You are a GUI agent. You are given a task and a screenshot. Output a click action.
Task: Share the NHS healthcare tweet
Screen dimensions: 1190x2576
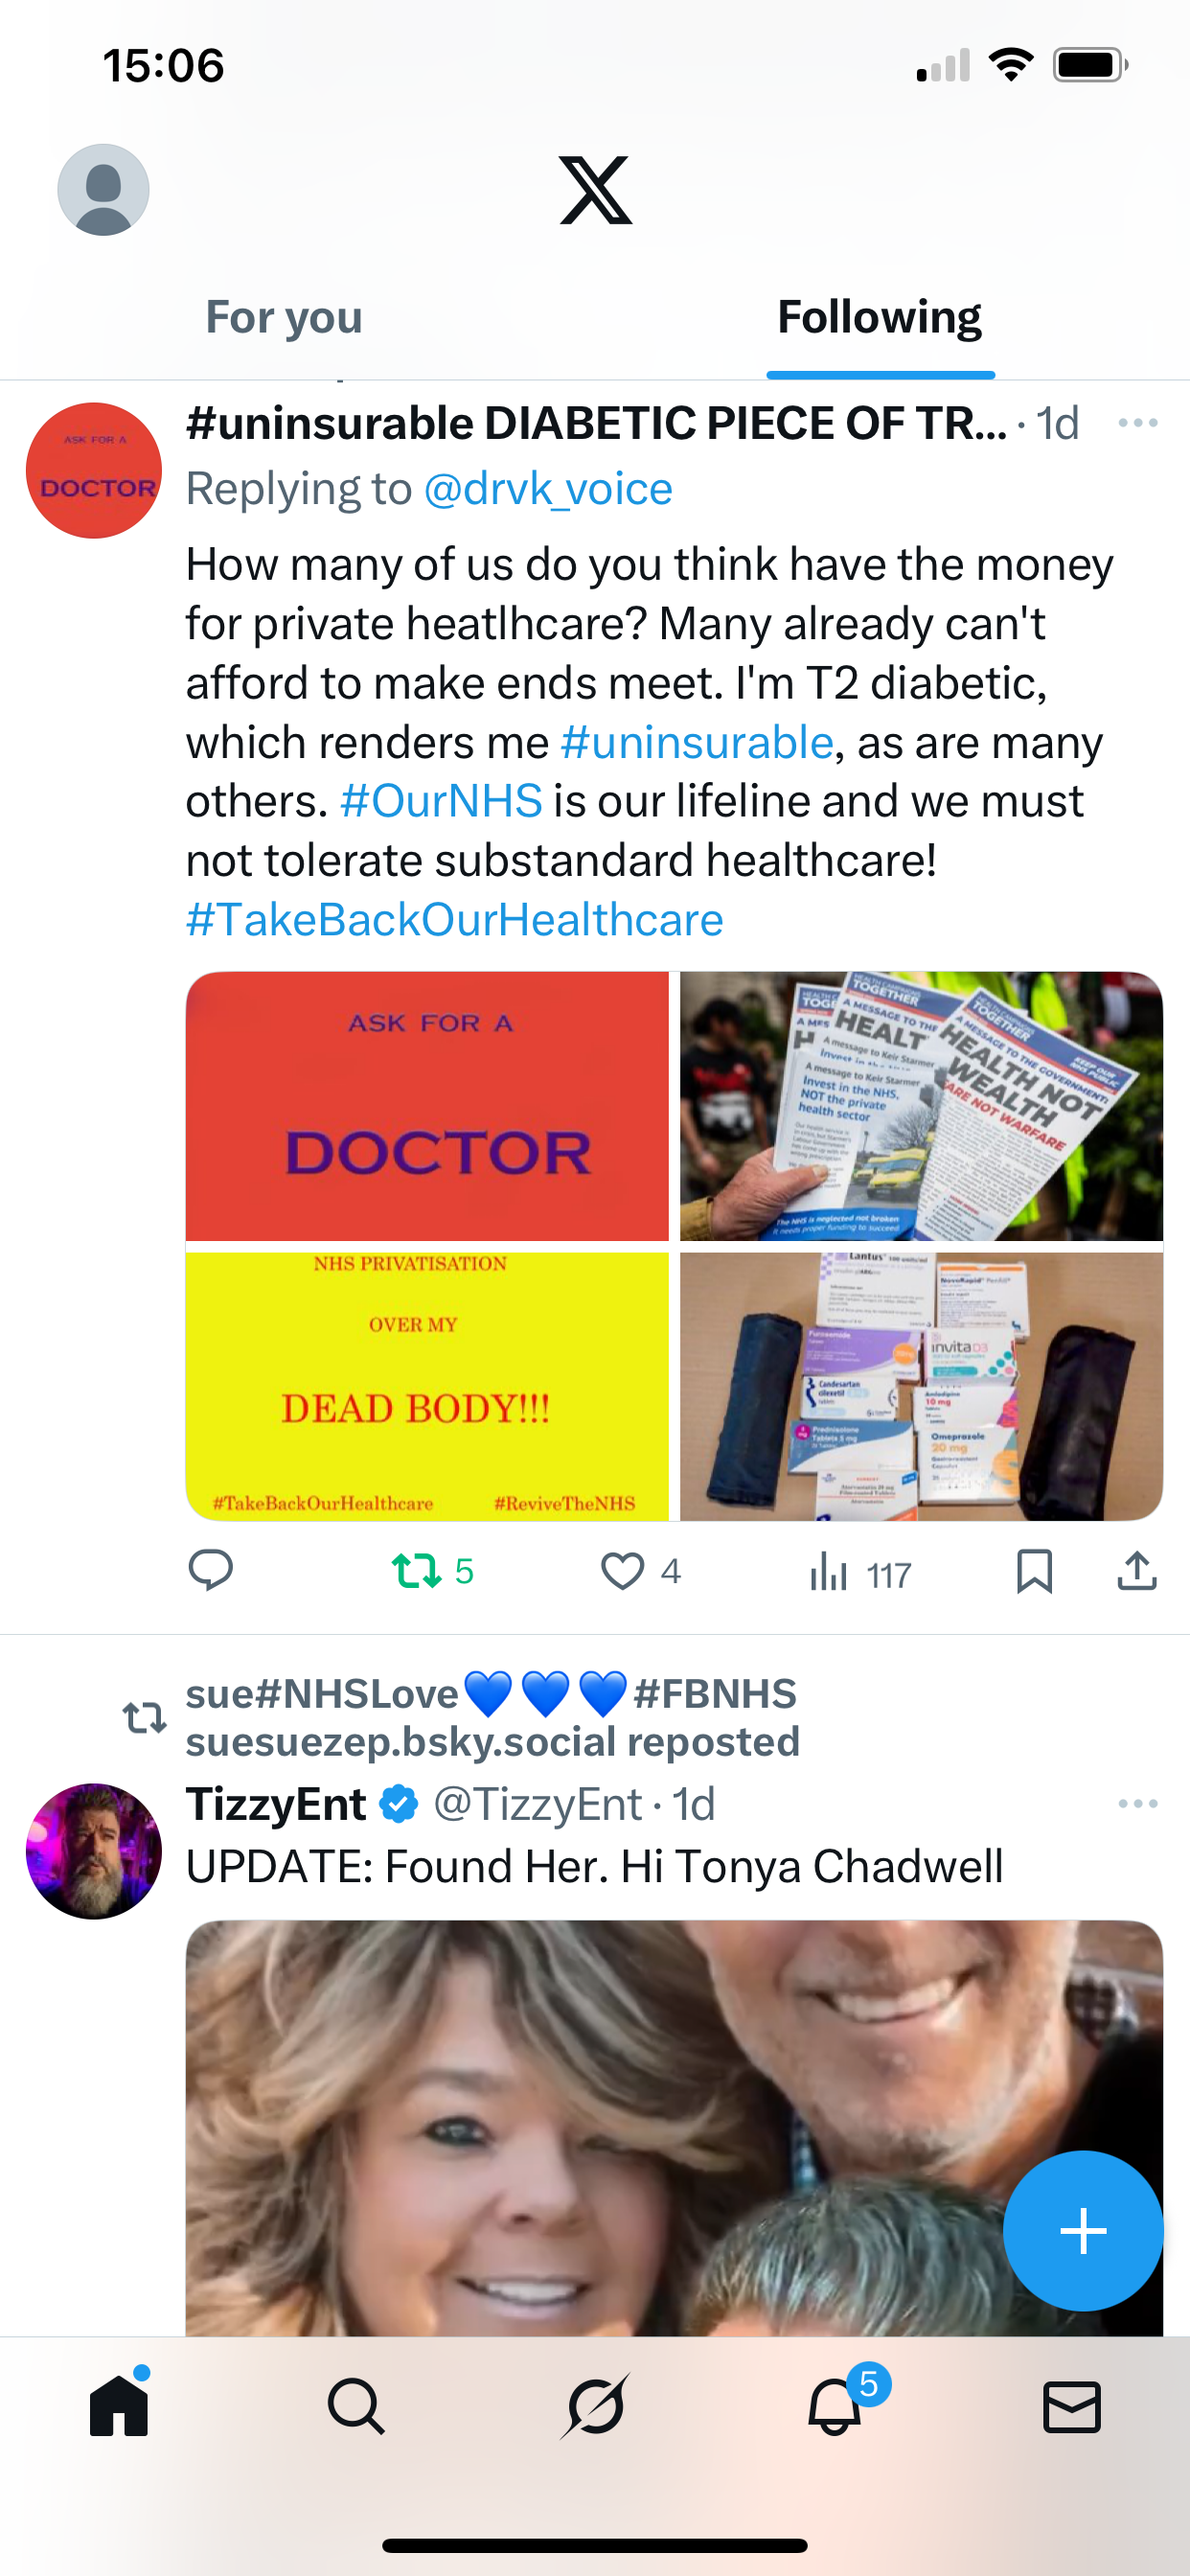[x=1137, y=1571]
